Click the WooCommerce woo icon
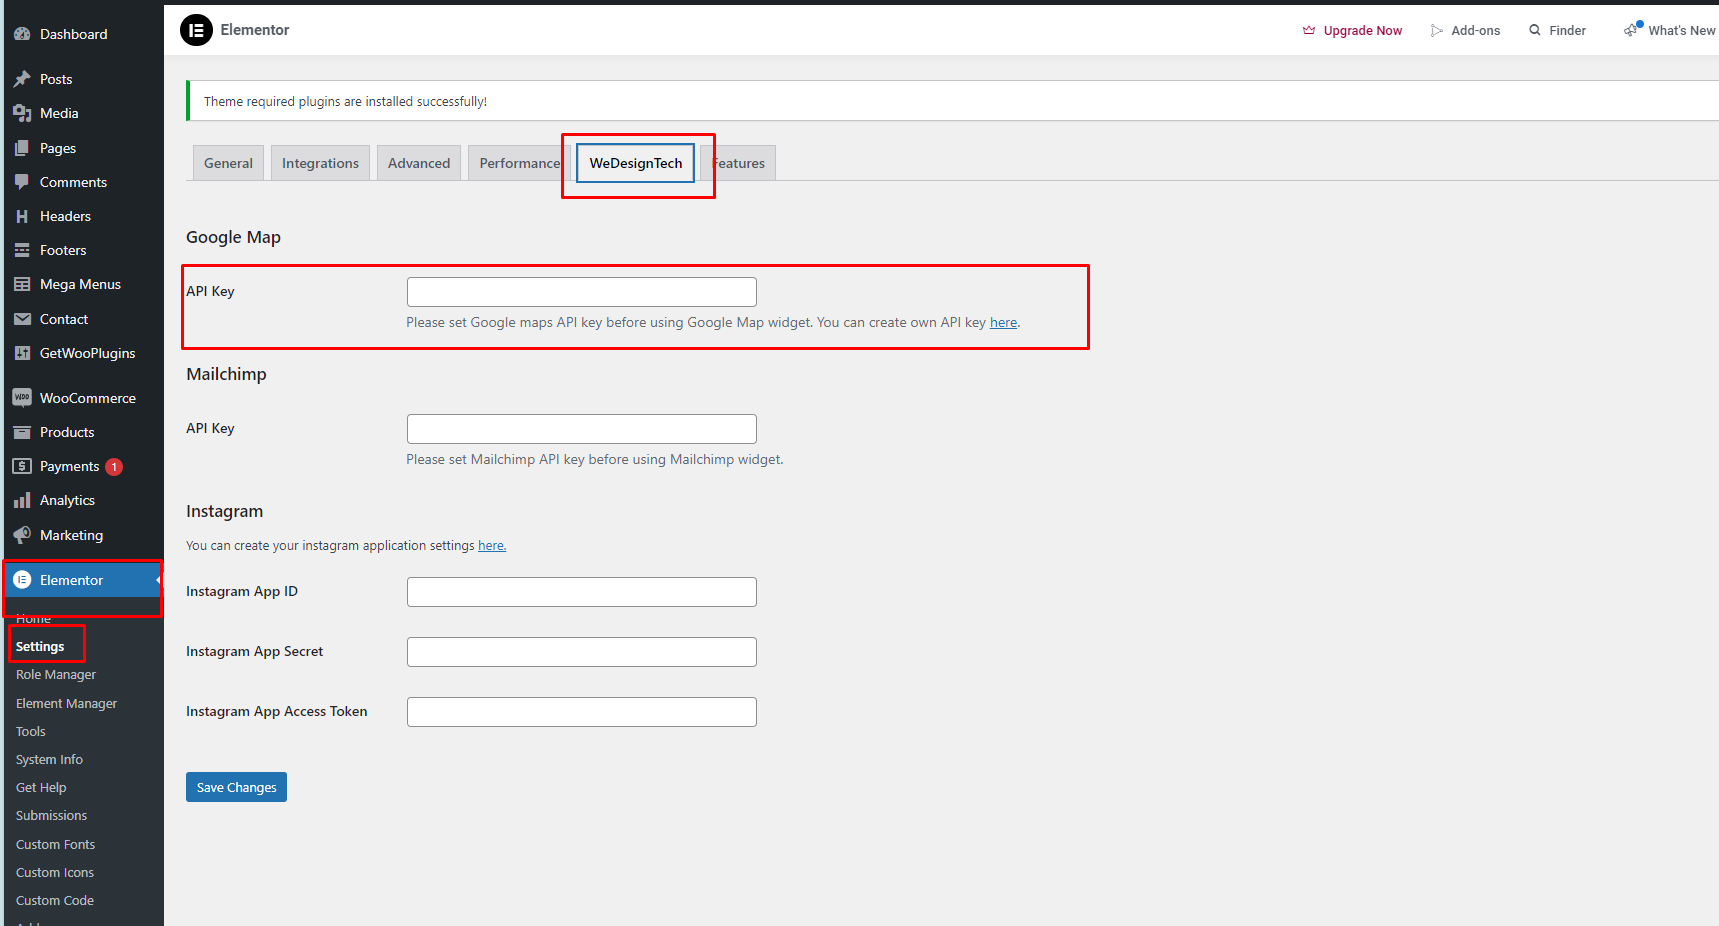Viewport: 1719px width, 926px height. 22,398
